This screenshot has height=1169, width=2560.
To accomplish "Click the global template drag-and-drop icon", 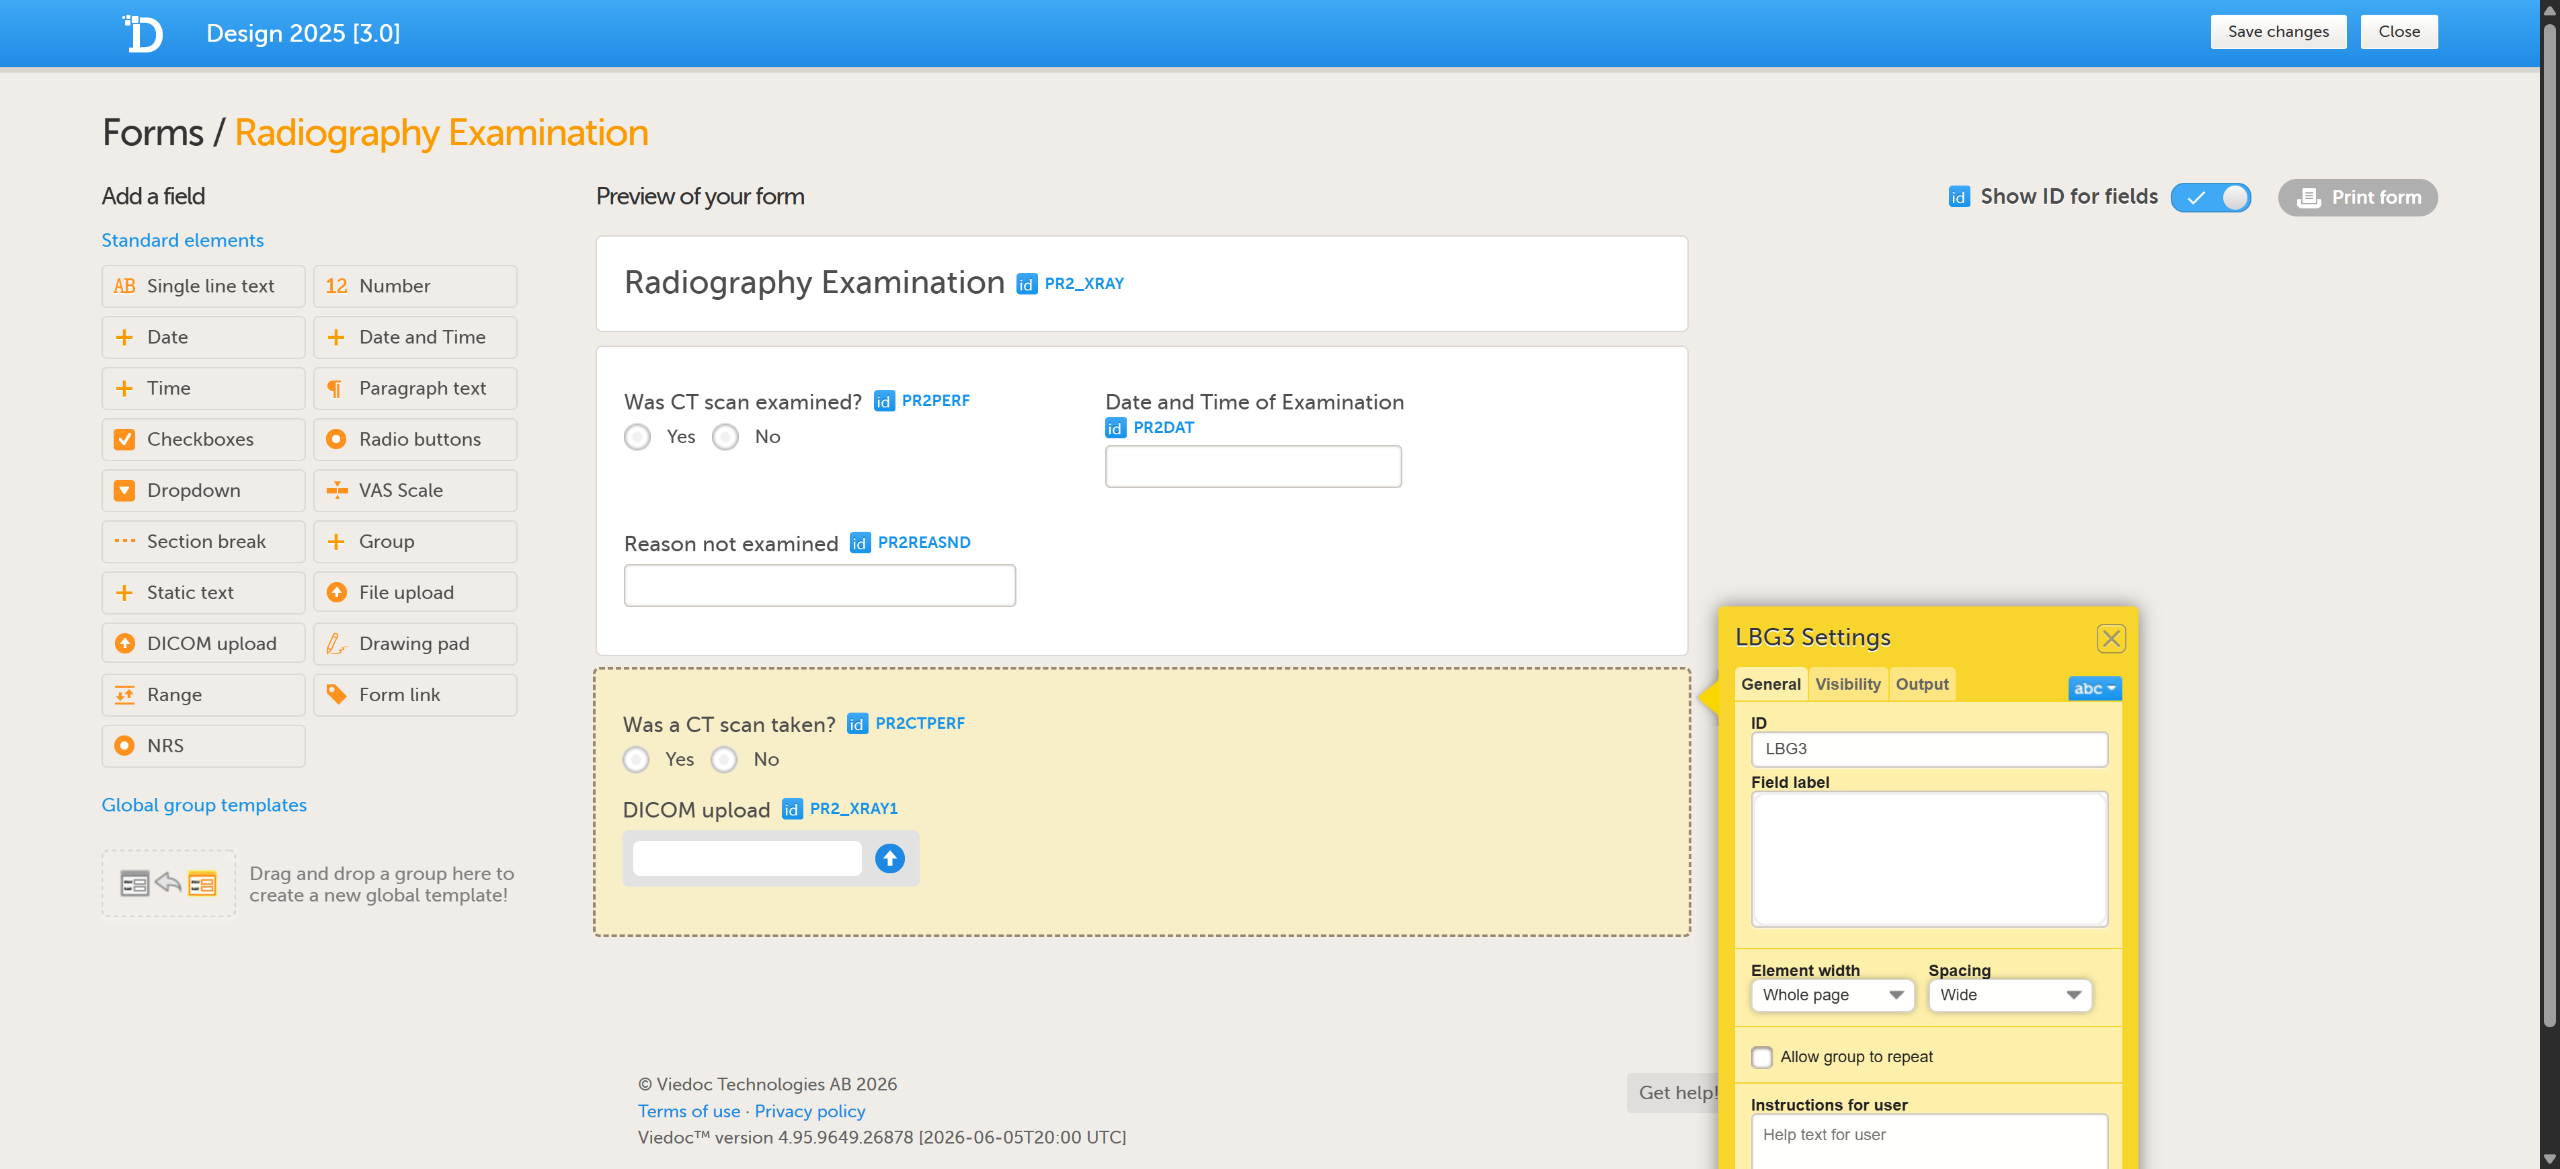I will (x=168, y=883).
